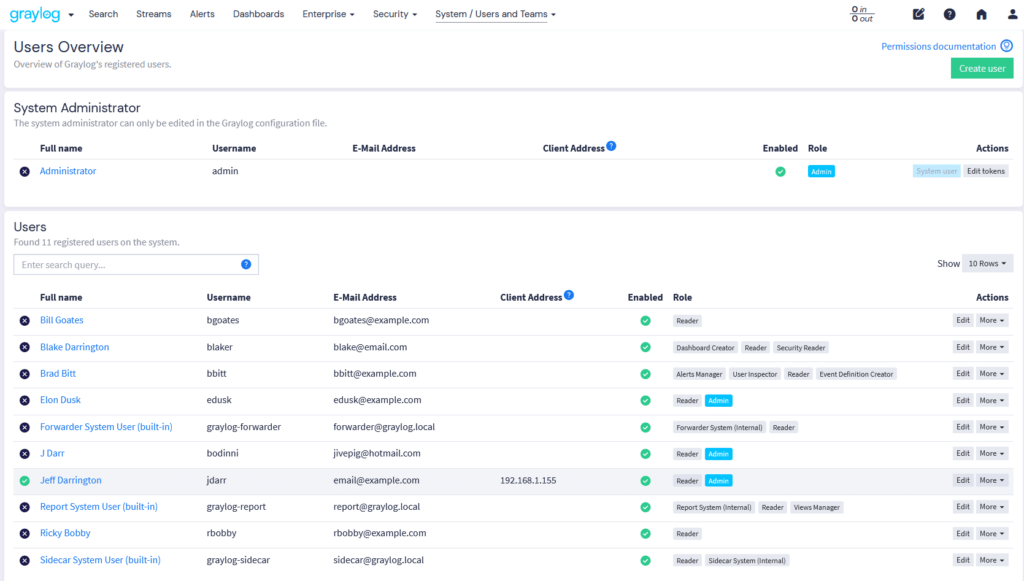The image size is (1024, 581).
Task: Open the Dashboards menu item
Action: click(x=258, y=14)
